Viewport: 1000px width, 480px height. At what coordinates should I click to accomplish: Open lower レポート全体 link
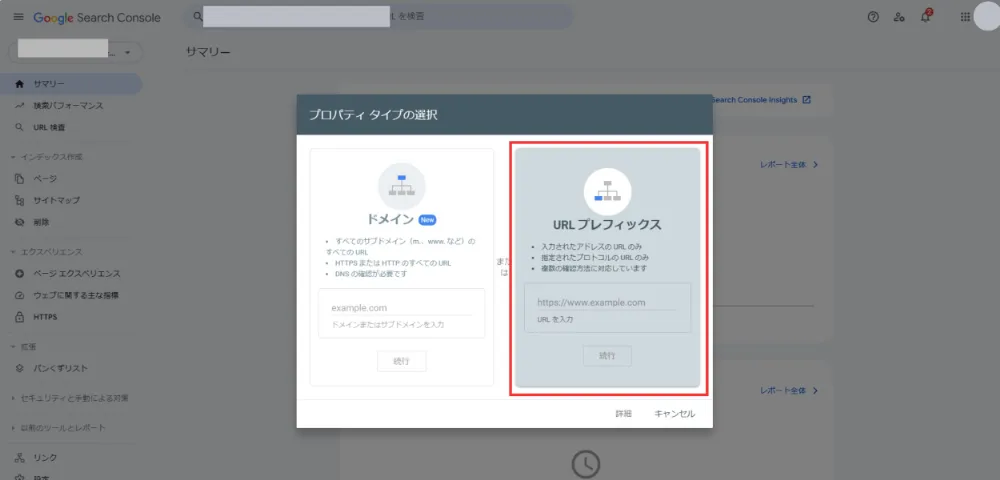(x=789, y=390)
